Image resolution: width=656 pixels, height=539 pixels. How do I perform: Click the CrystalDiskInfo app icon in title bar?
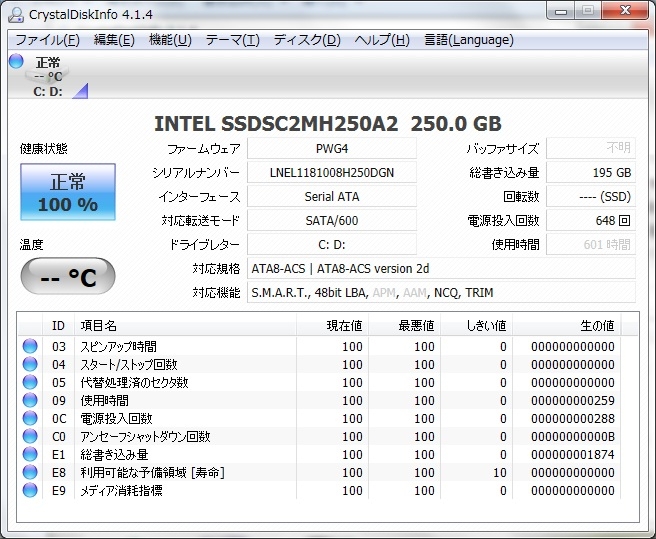click(x=14, y=12)
